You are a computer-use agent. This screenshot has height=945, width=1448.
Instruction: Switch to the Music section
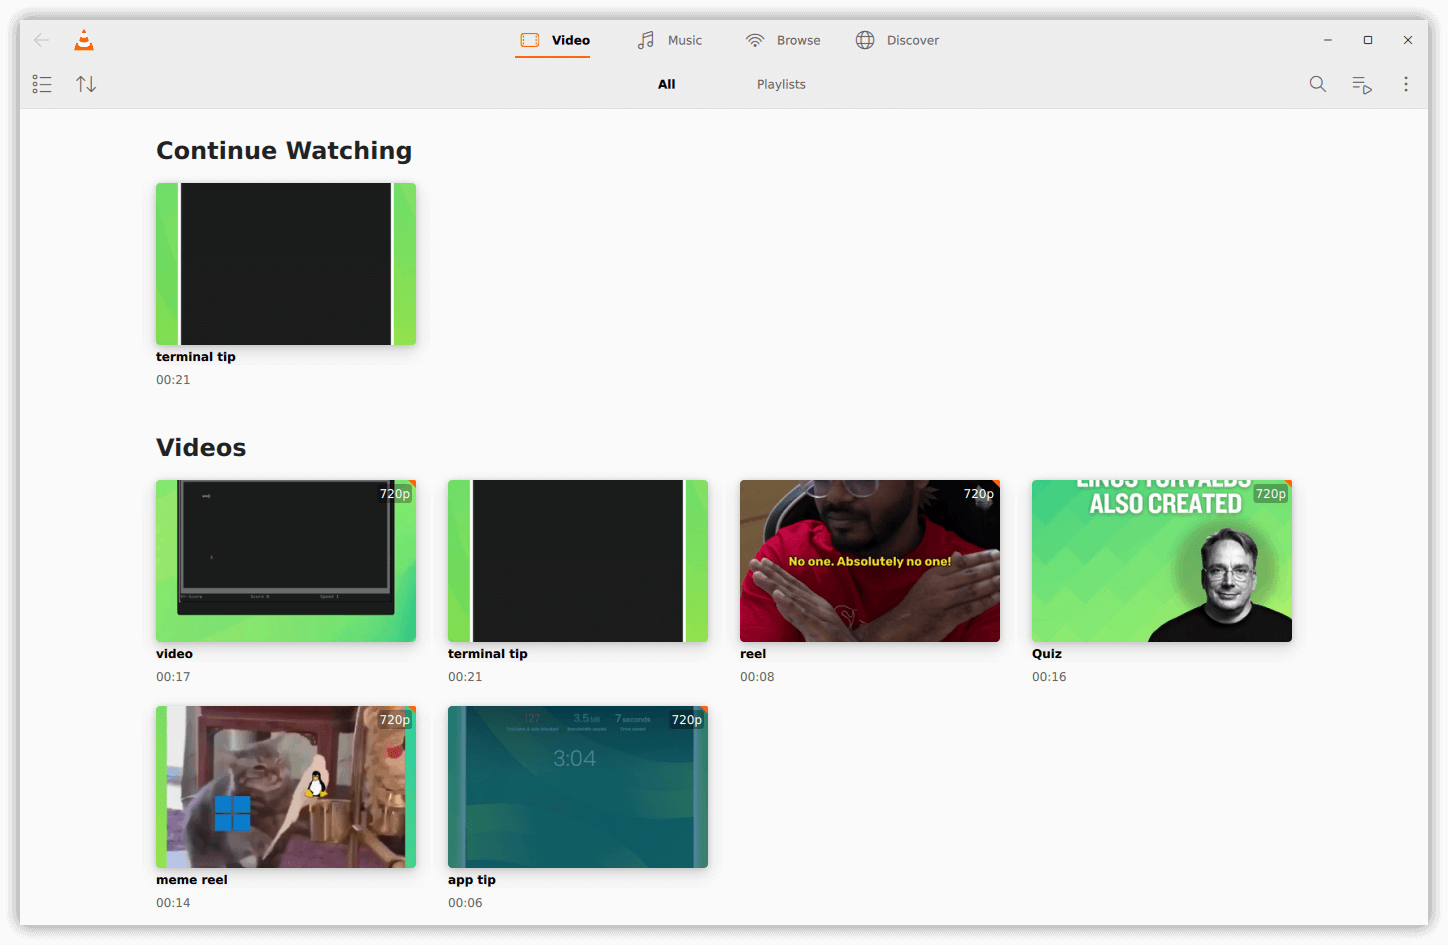click(x=670, y=40)
